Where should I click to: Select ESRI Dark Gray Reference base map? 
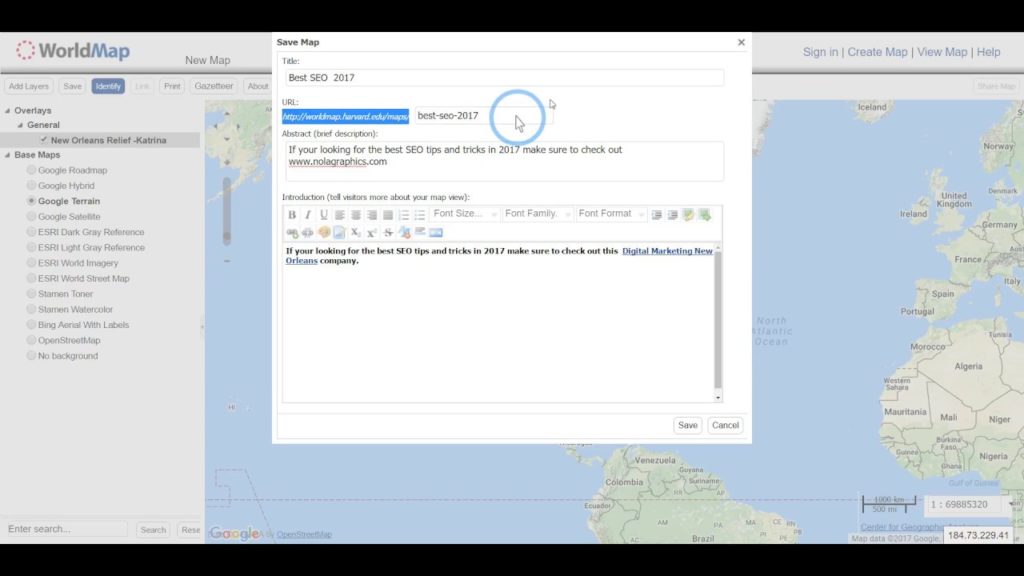click(x=31, y=232)
